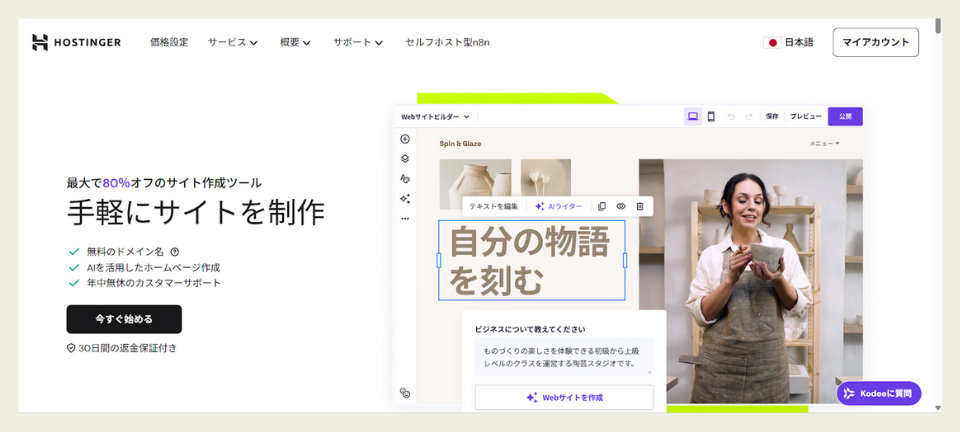This screenshot has width=960, height=432.
Task: Open the Webサイトビルダー dropdown
Action: pyautogui.click(x=435, y=116)
